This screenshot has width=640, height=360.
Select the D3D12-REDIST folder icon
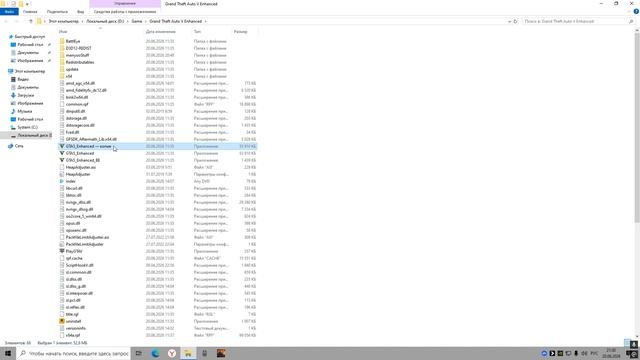click(x=62, y=48)
